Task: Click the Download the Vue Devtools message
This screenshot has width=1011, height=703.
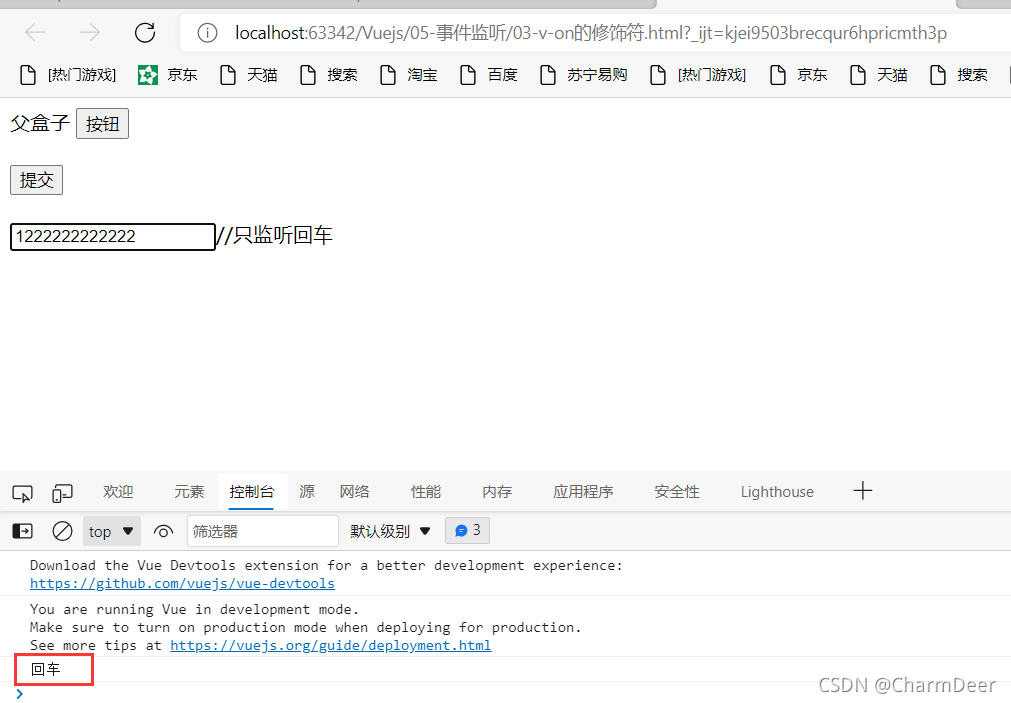Action: click(x=326, y=566)
